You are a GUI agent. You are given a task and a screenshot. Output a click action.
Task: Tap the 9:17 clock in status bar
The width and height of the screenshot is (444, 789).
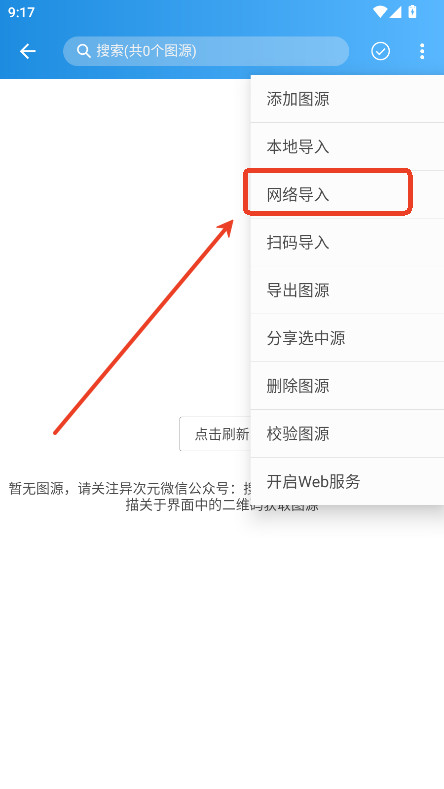coord(21,12)
